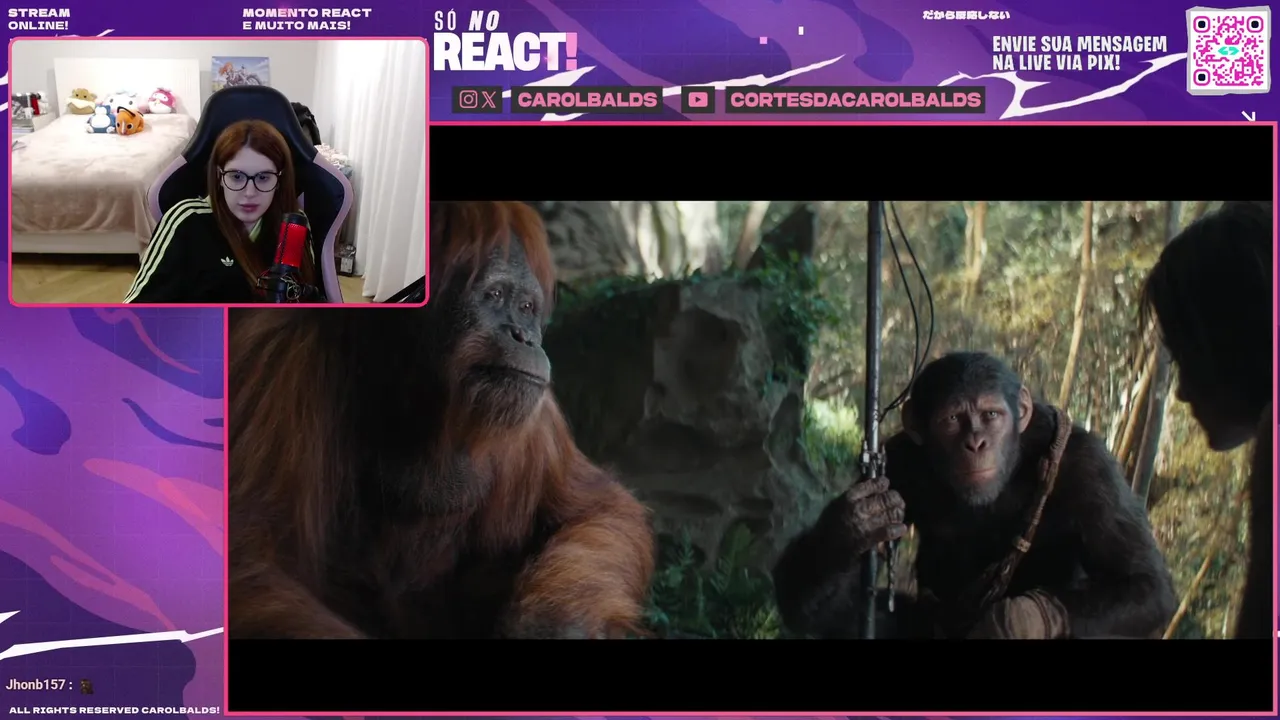This screenshot has width=1280, height=720.
Task: Click the SÓ NO REACT! logo
Action: (505, 42)
